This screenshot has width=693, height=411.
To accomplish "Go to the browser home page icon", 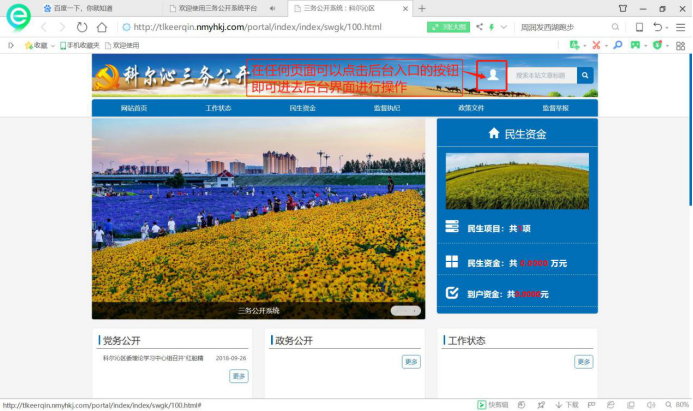I will [102, 27].
